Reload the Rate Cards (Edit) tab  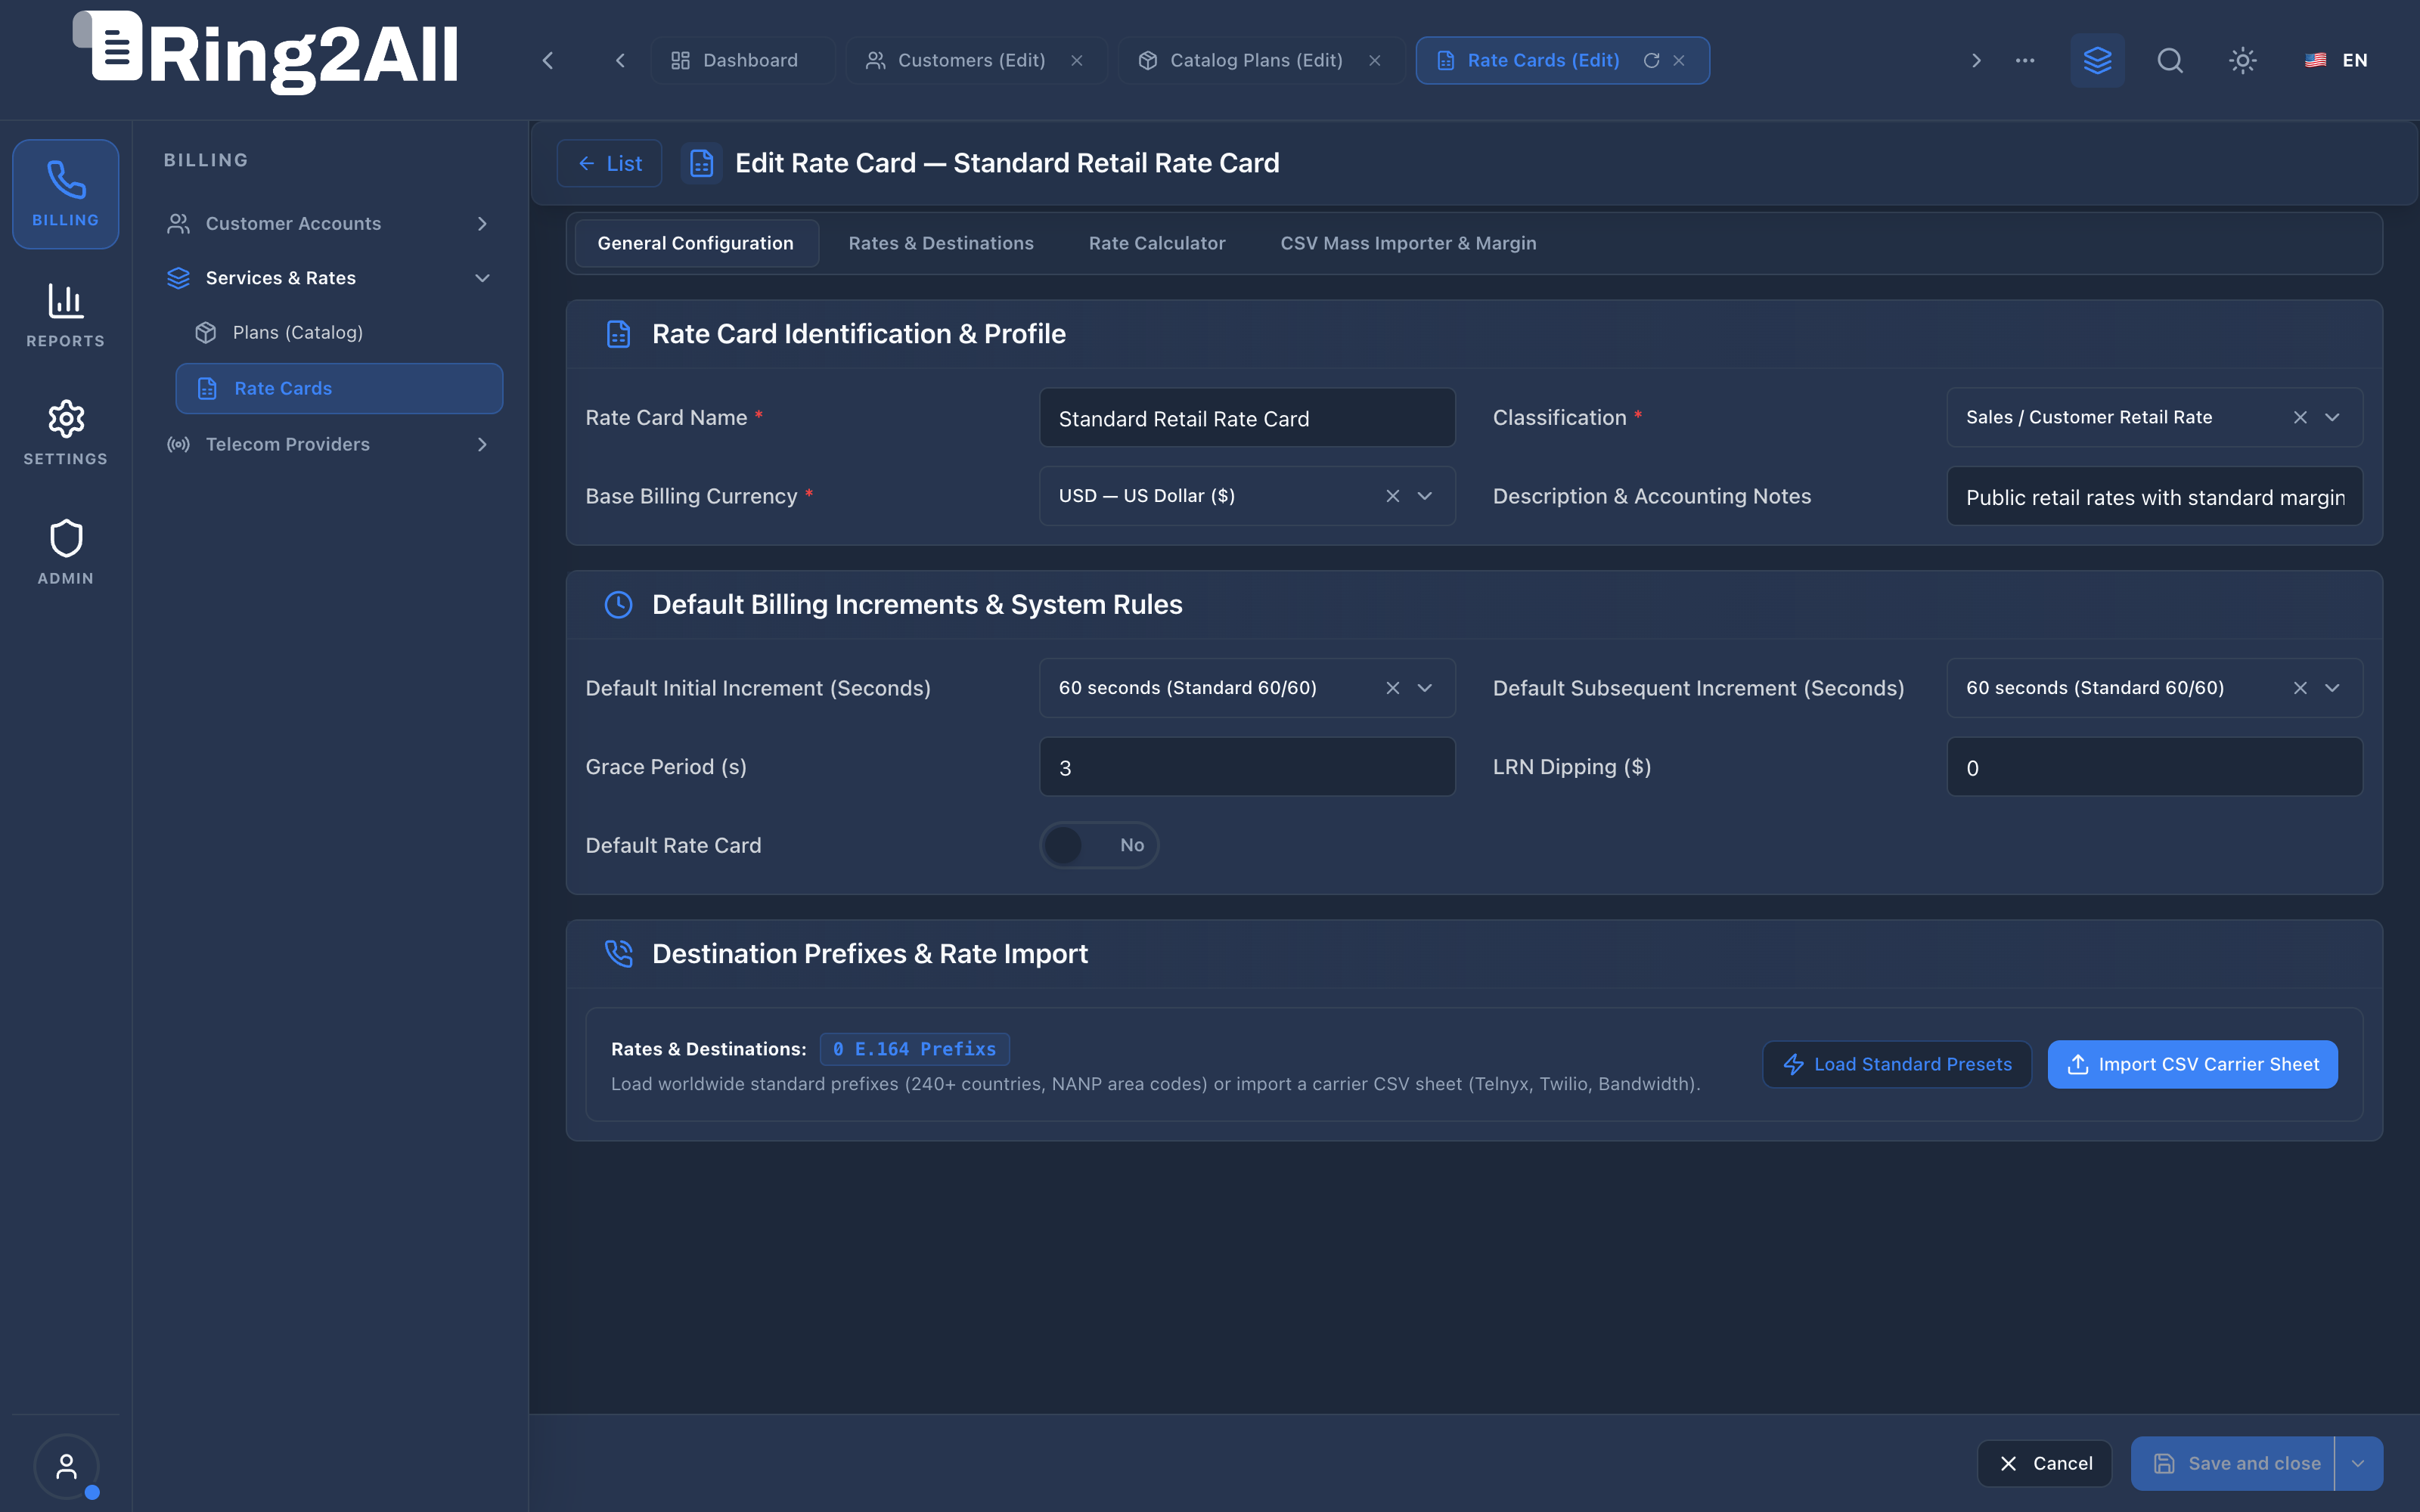point(1651,60)
